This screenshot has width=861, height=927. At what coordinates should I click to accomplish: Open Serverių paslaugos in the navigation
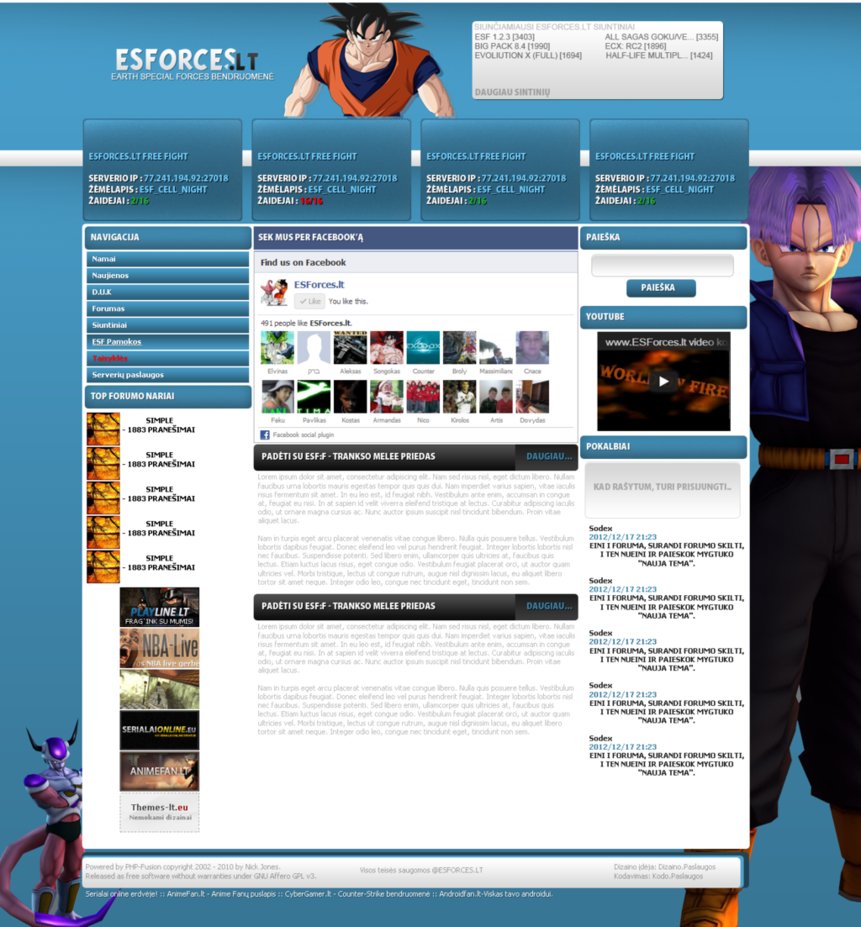coord(168,375)
